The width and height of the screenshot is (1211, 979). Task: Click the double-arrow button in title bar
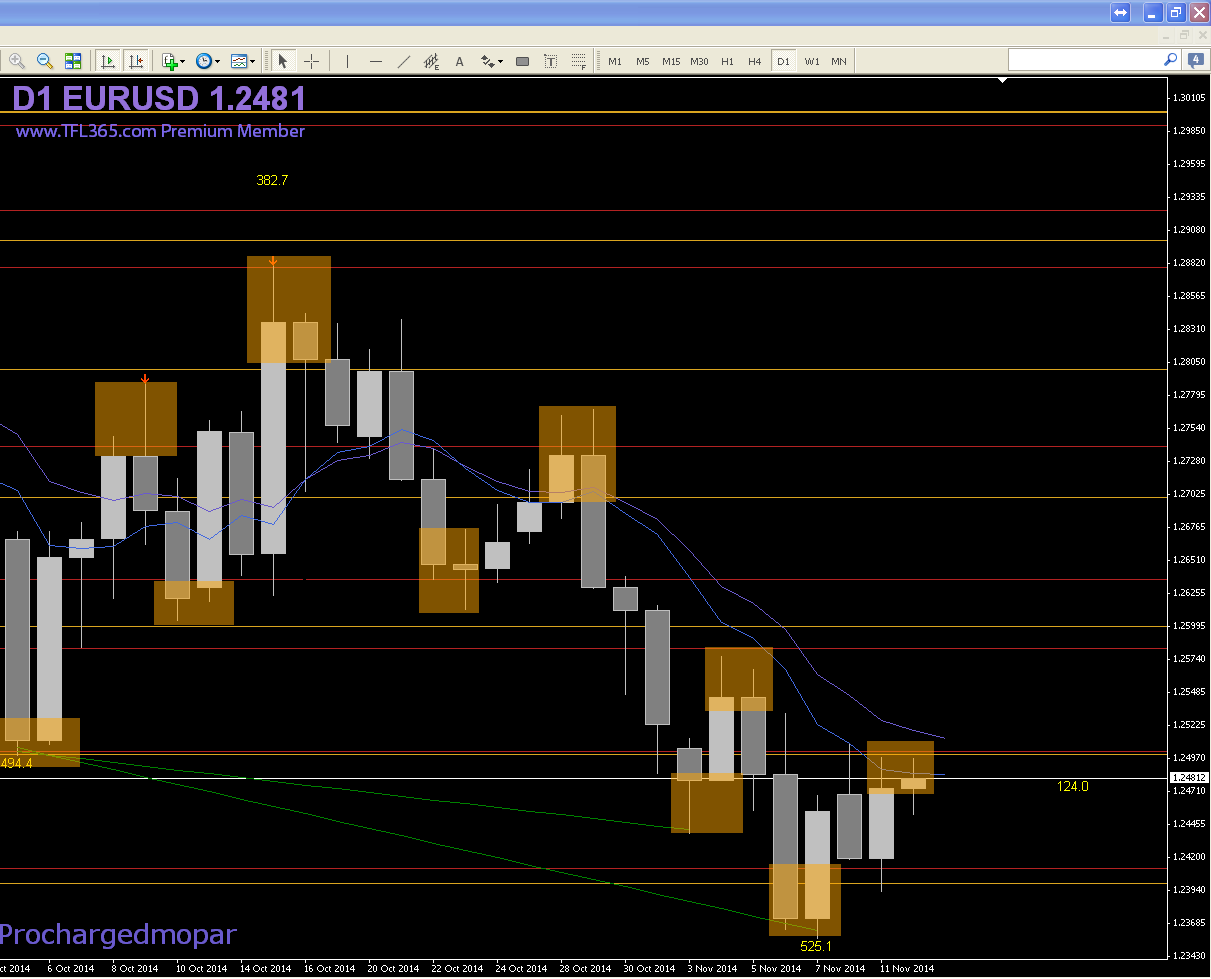coord(1120,12)
